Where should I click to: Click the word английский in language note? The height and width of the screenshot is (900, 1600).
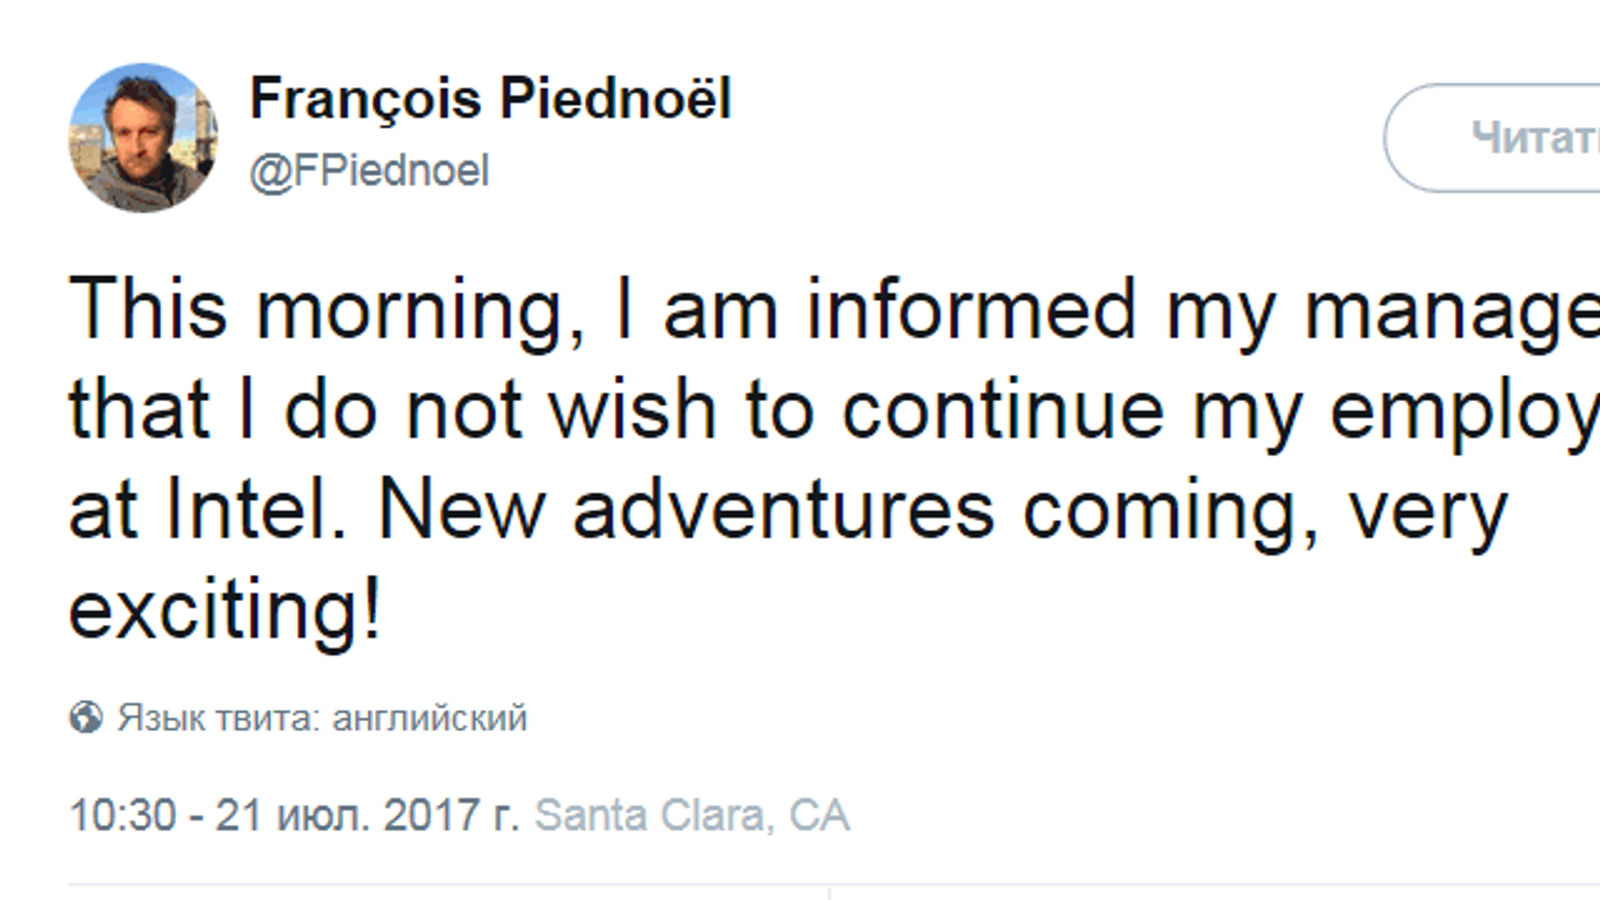click(x=429, y=718)
